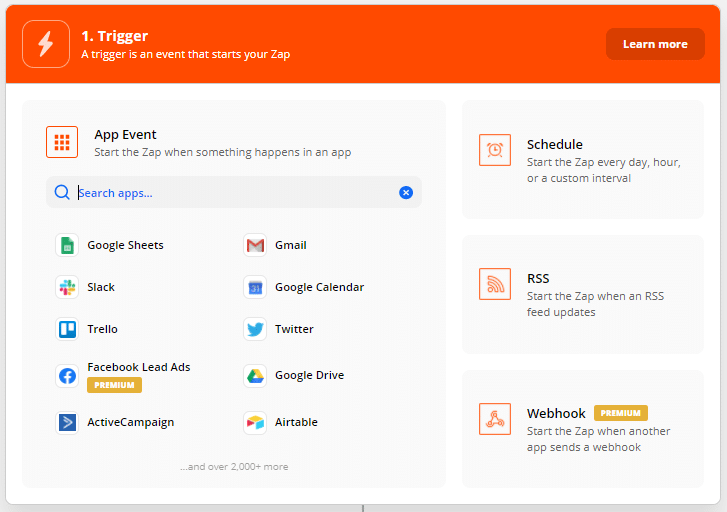Image resolution: width=727 pixels, height=512 pixels.
Task: Choose the RSS feed trigger
Action: [x=583, y=294]
